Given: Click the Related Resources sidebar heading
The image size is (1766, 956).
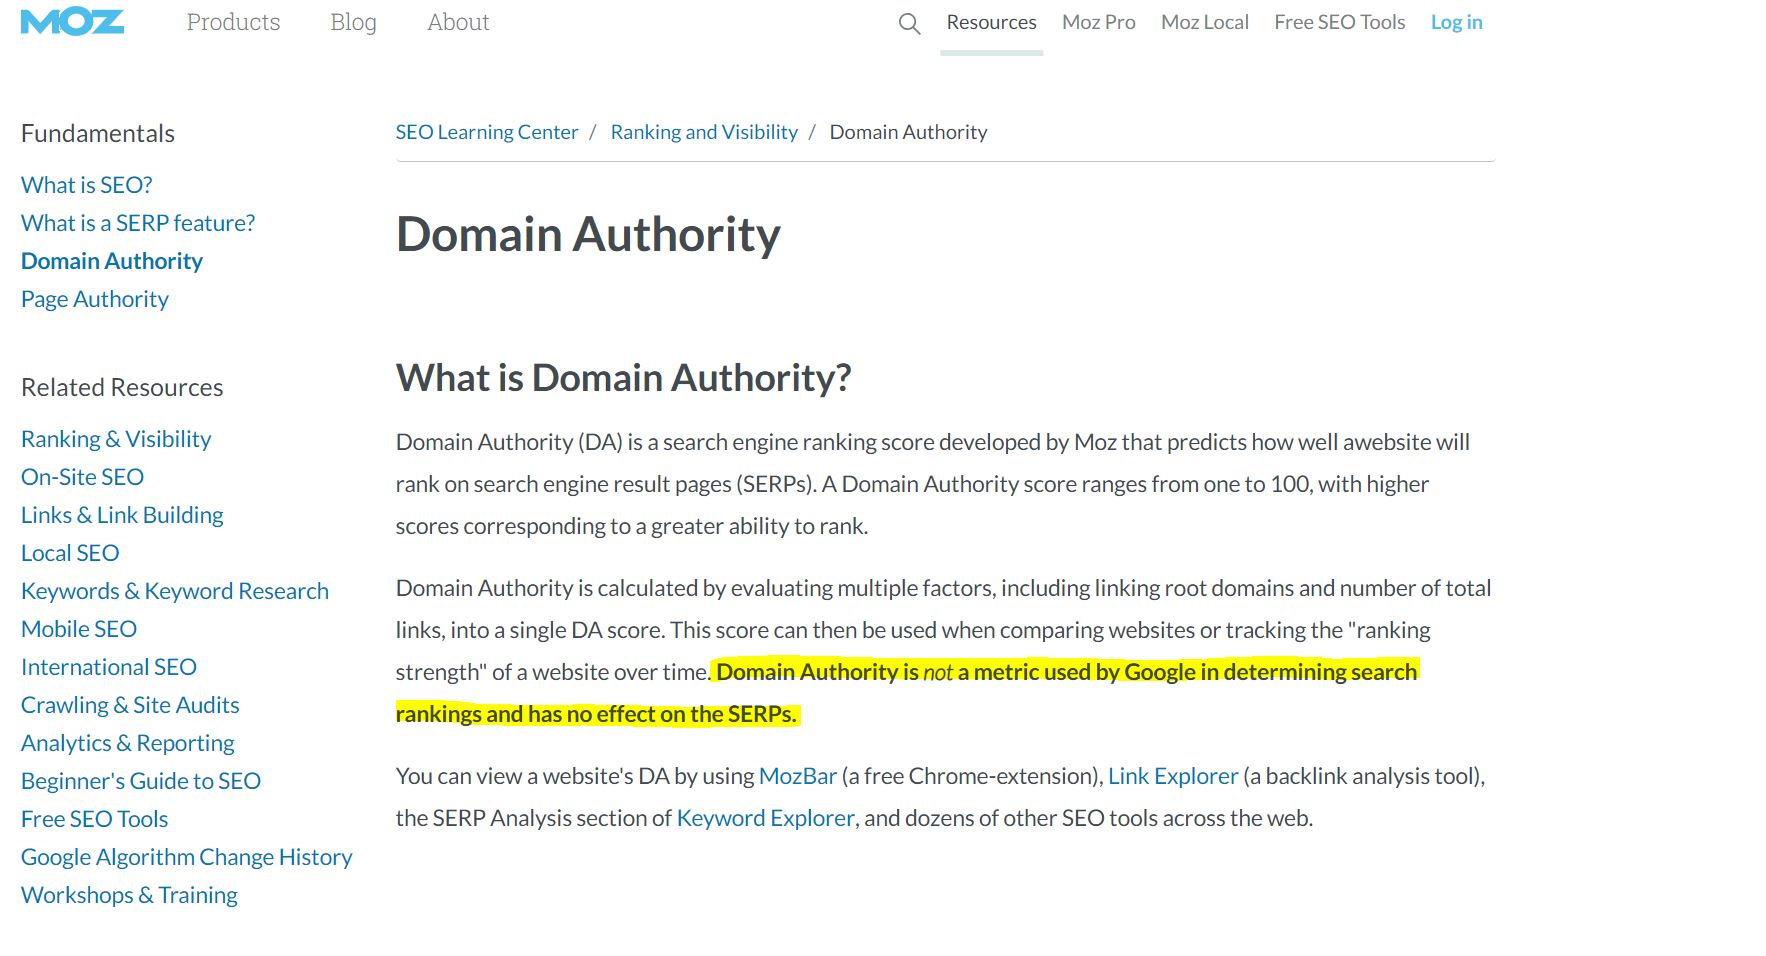Looking at the screenshot, I should coord(122,387).
